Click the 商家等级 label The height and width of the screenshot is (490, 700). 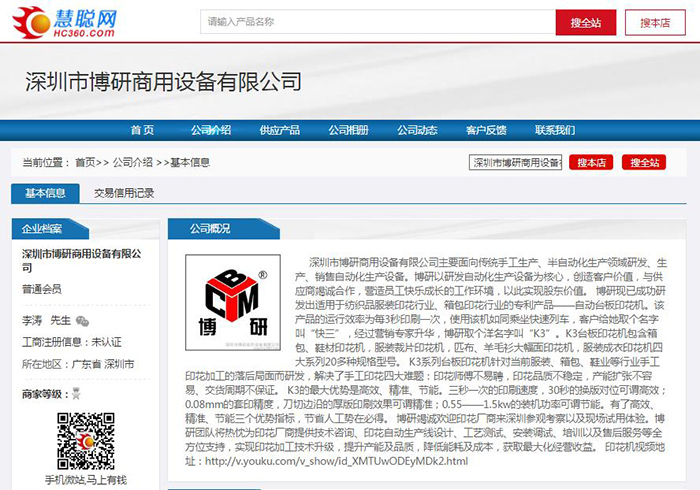[45, 394]
